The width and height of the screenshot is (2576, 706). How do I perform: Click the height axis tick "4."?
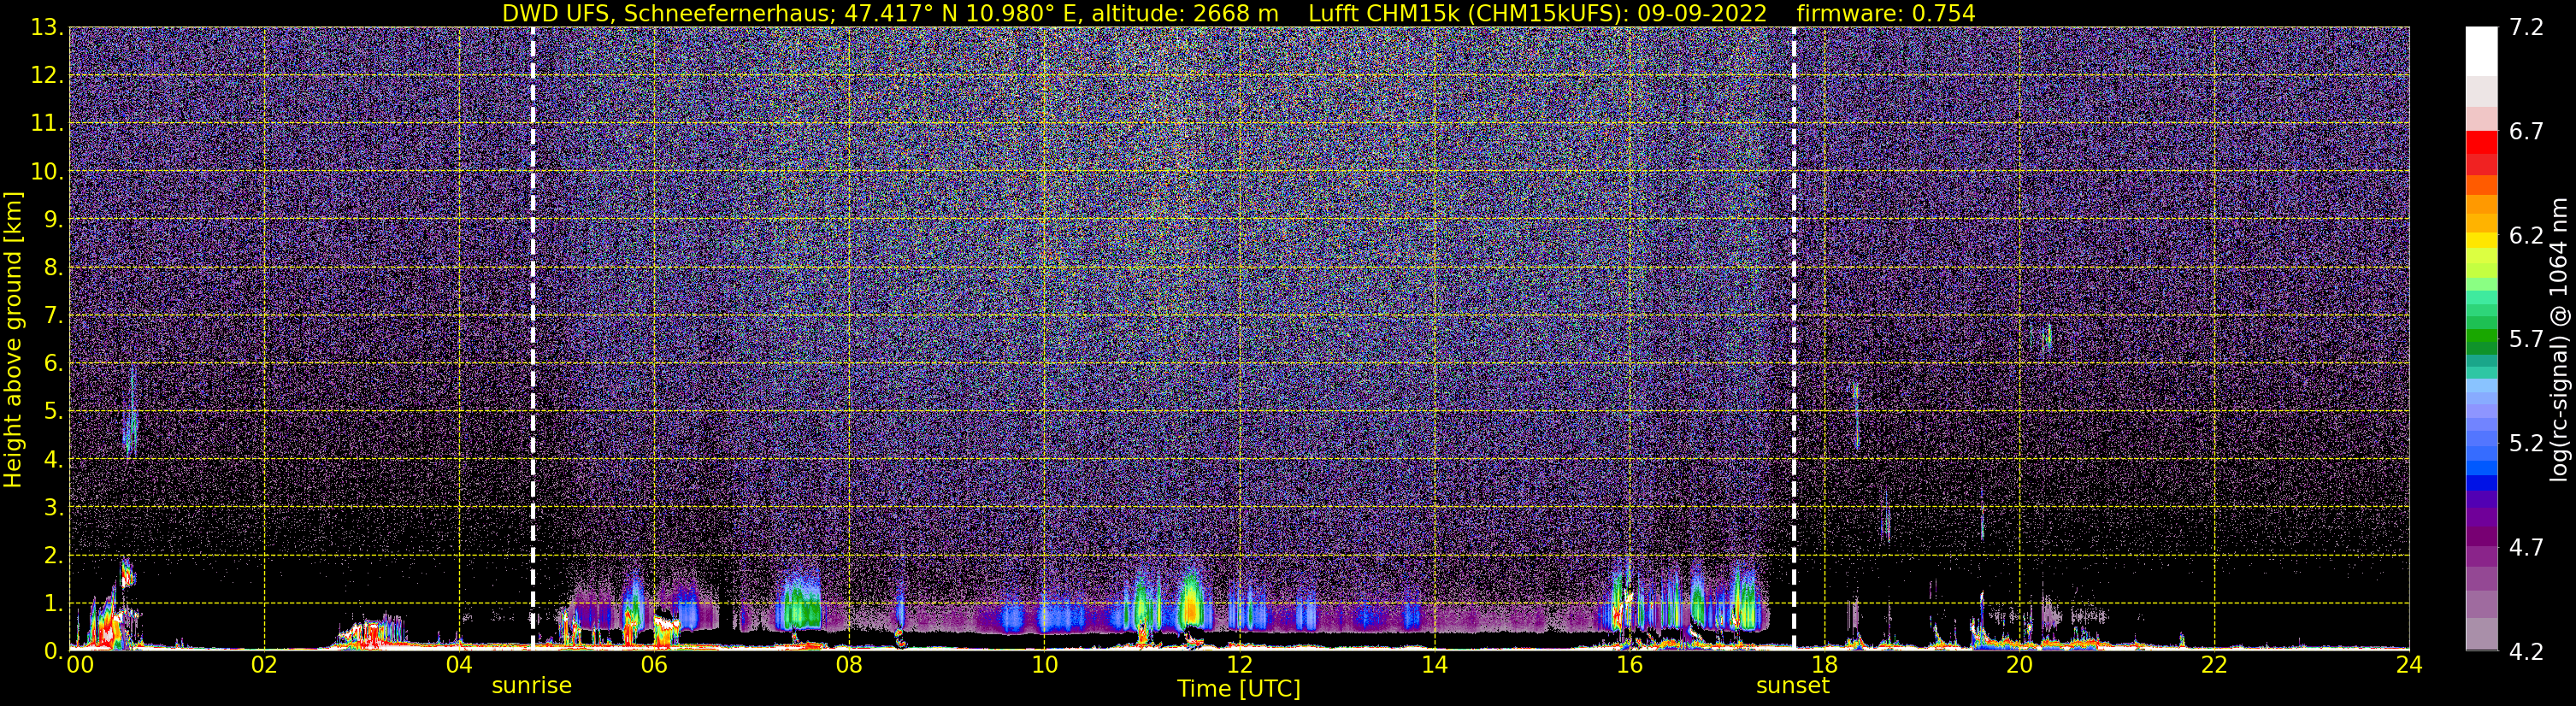pyautogui.click(x=53, y=460)
